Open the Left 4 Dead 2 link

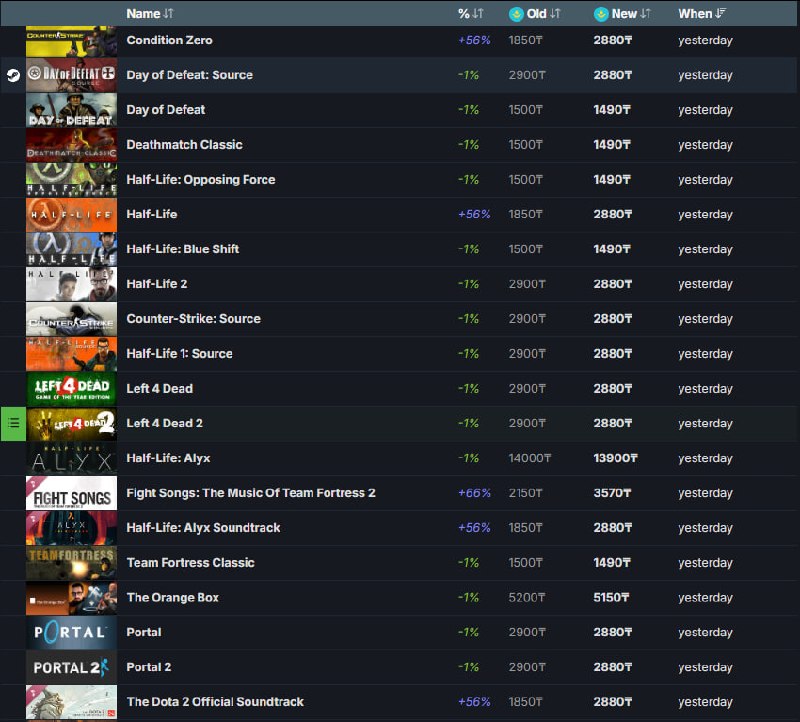[x=165, y=424]
